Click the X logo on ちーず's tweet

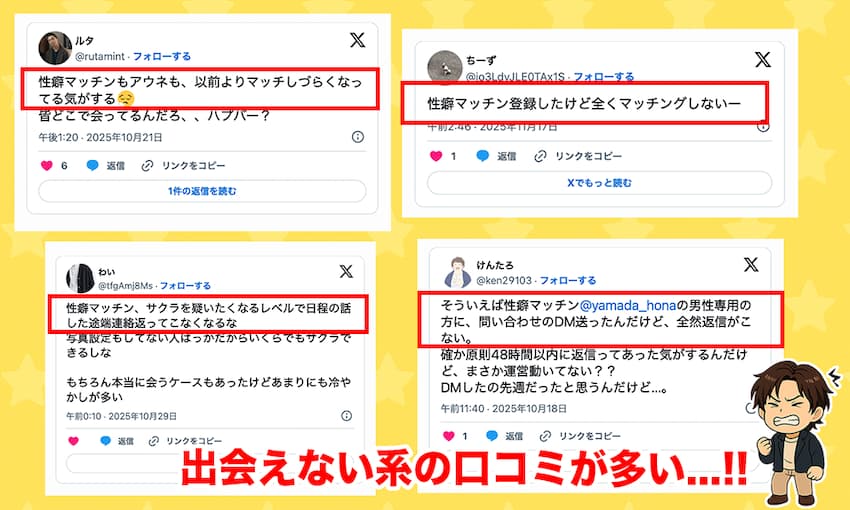[x=763, y=59]
